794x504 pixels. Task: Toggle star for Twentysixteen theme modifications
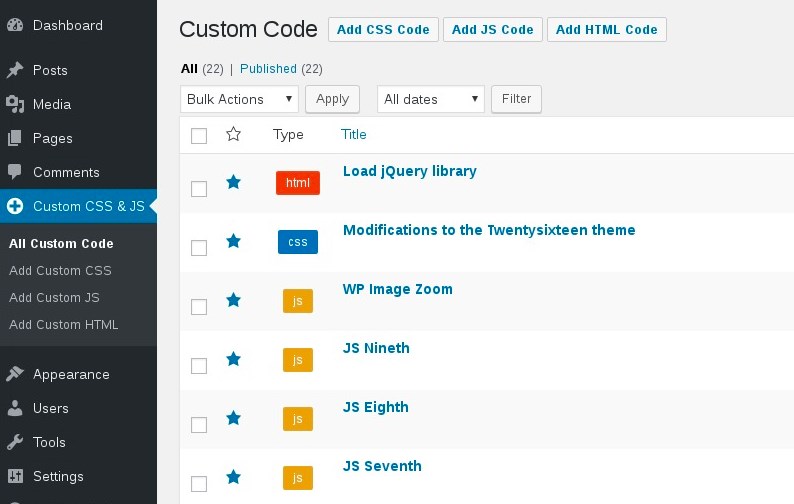click(233, 241)
